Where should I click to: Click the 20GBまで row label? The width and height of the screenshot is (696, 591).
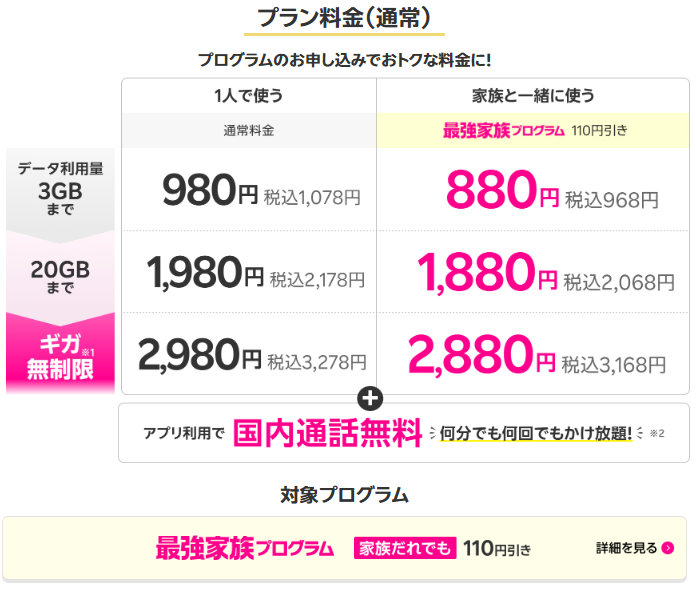coord(60,273)
